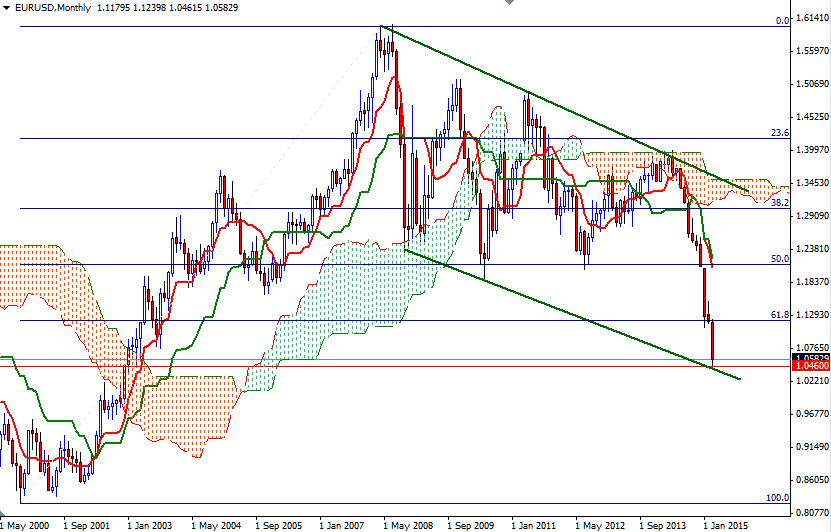Click the 1 May 2008 date label
The width and height of the screenshot is (831, 532).
[x=409, y=526]
